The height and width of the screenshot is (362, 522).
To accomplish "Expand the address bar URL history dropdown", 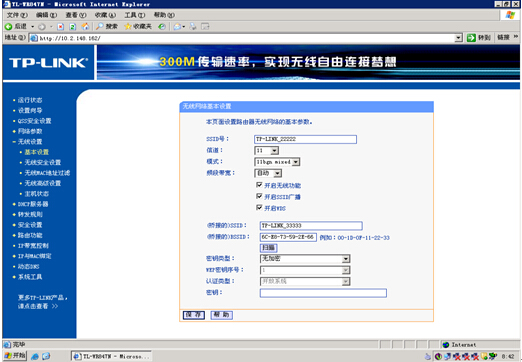I will (459, 38).
